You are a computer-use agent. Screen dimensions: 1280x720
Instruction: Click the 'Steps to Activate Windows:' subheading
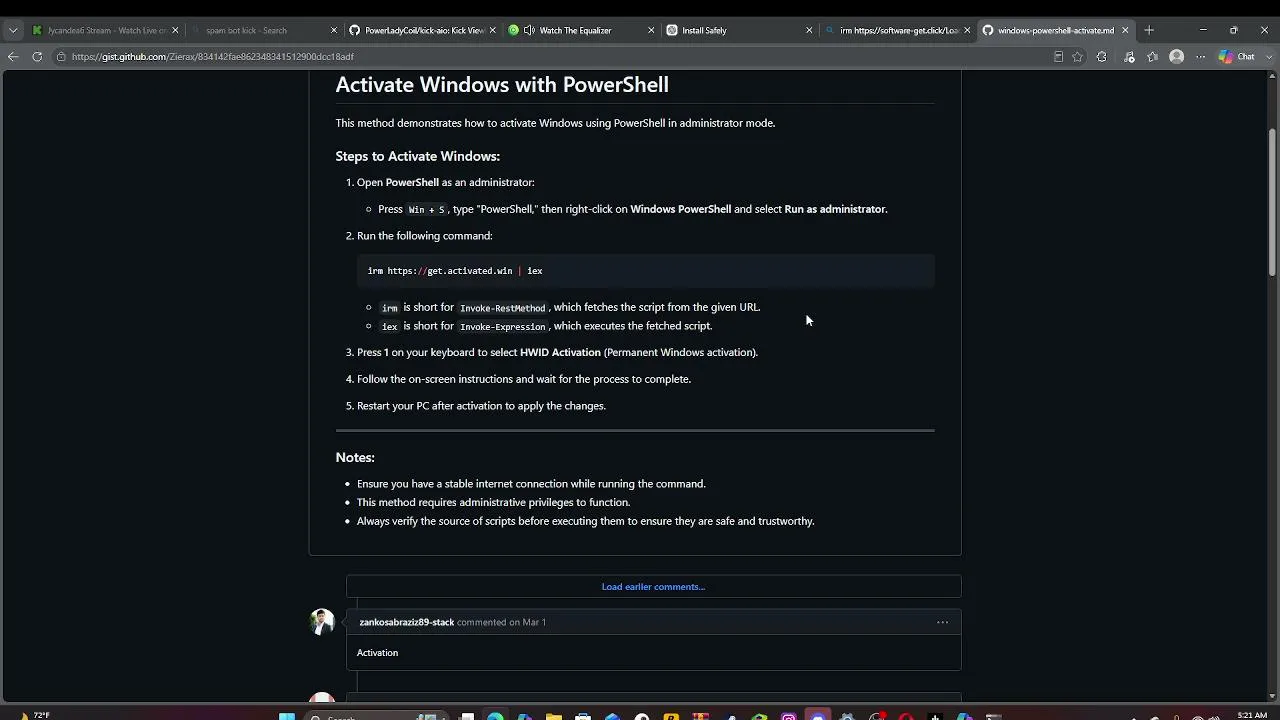[418, 156]
